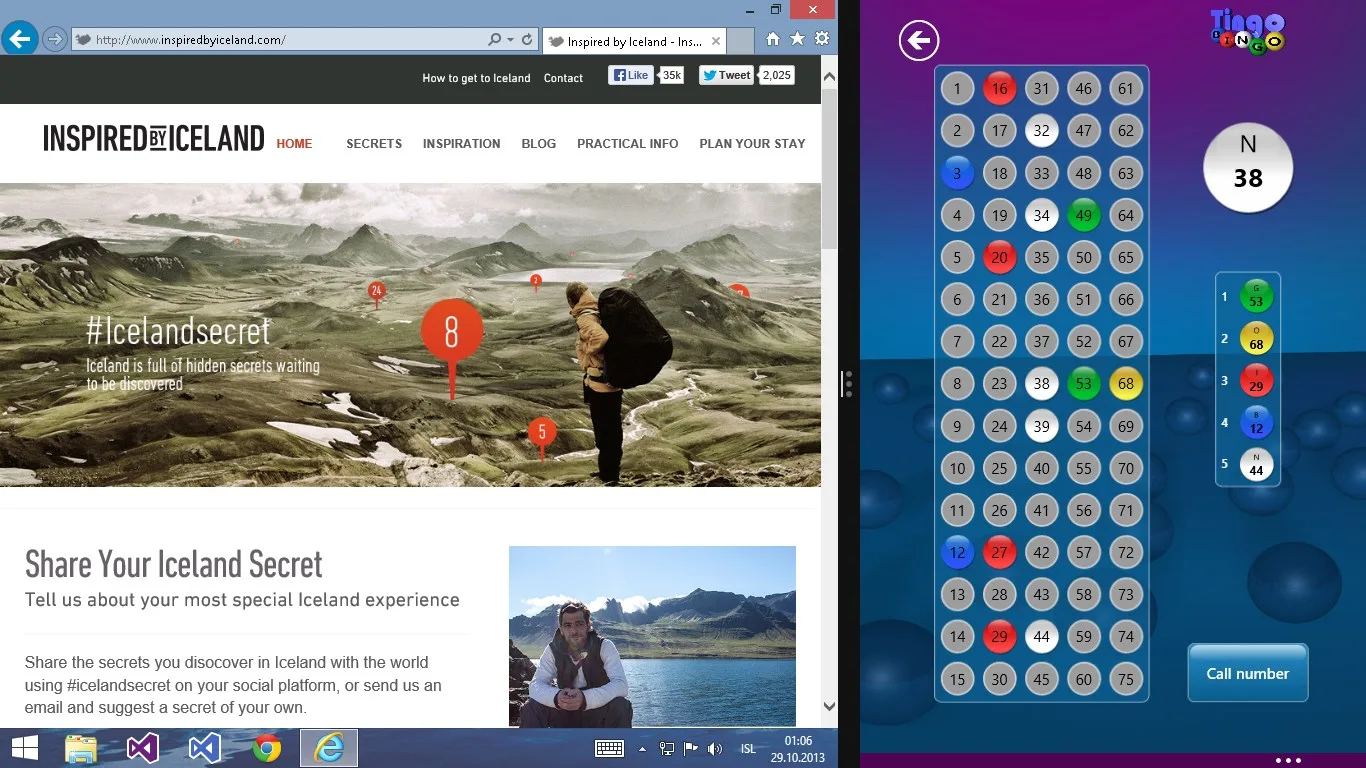Open the BLOG menu item
Image resolution: width=1366 pixels, height=768 pixels.
tap(538, 144)
